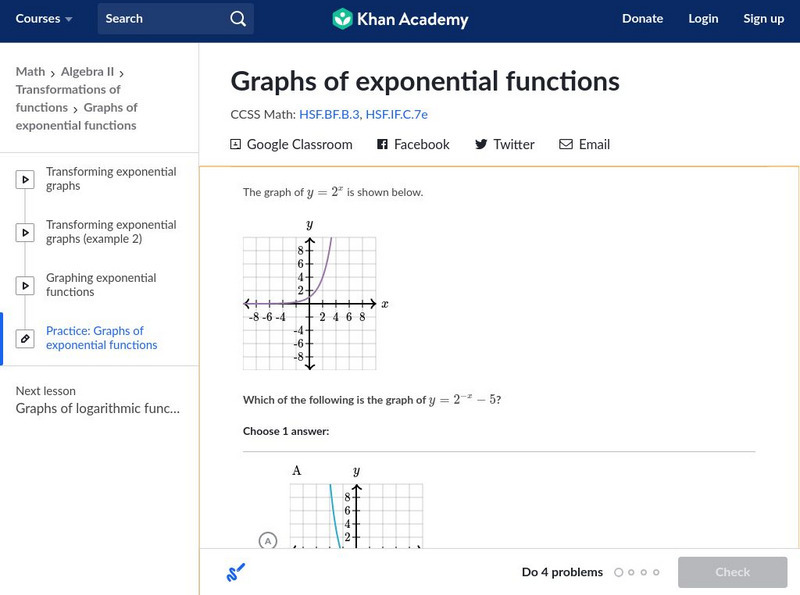Share via the Facebook icon
The width and height of the screenshot is (800, 595).
pos(382,144)
